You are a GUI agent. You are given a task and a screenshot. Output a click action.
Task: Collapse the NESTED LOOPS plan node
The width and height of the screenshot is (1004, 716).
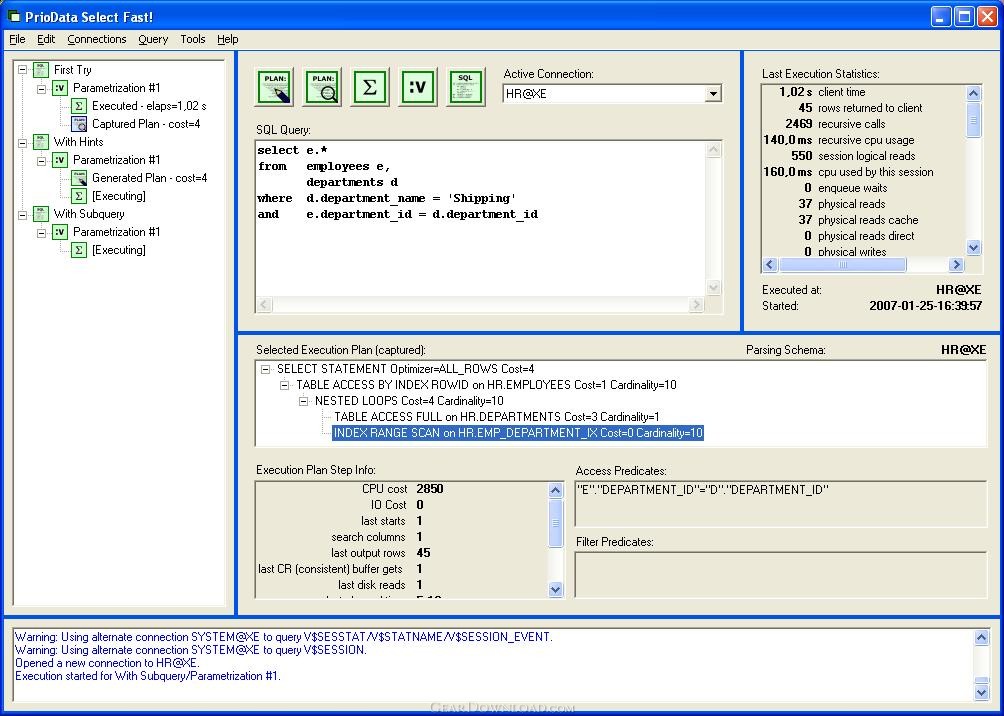coord(304,402)
